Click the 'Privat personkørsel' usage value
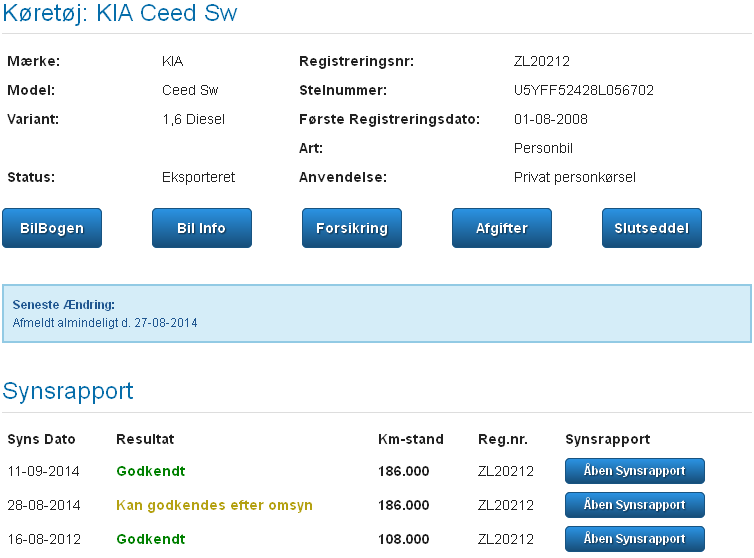754x558 pixels. [575, 178]
